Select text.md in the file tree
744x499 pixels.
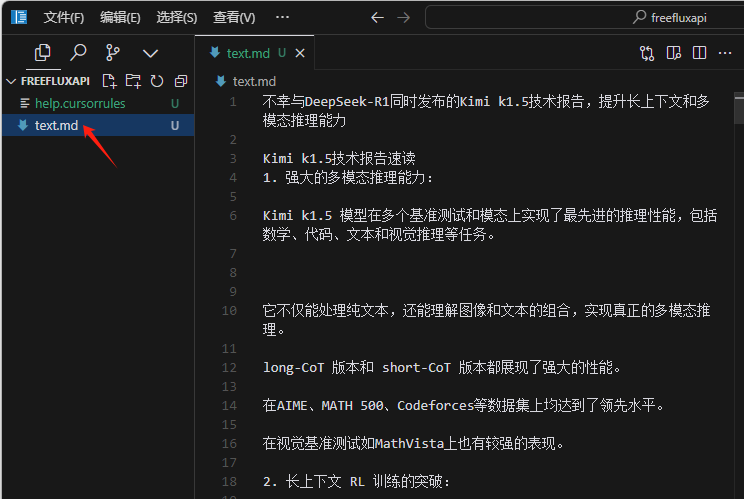click(98, 125)
